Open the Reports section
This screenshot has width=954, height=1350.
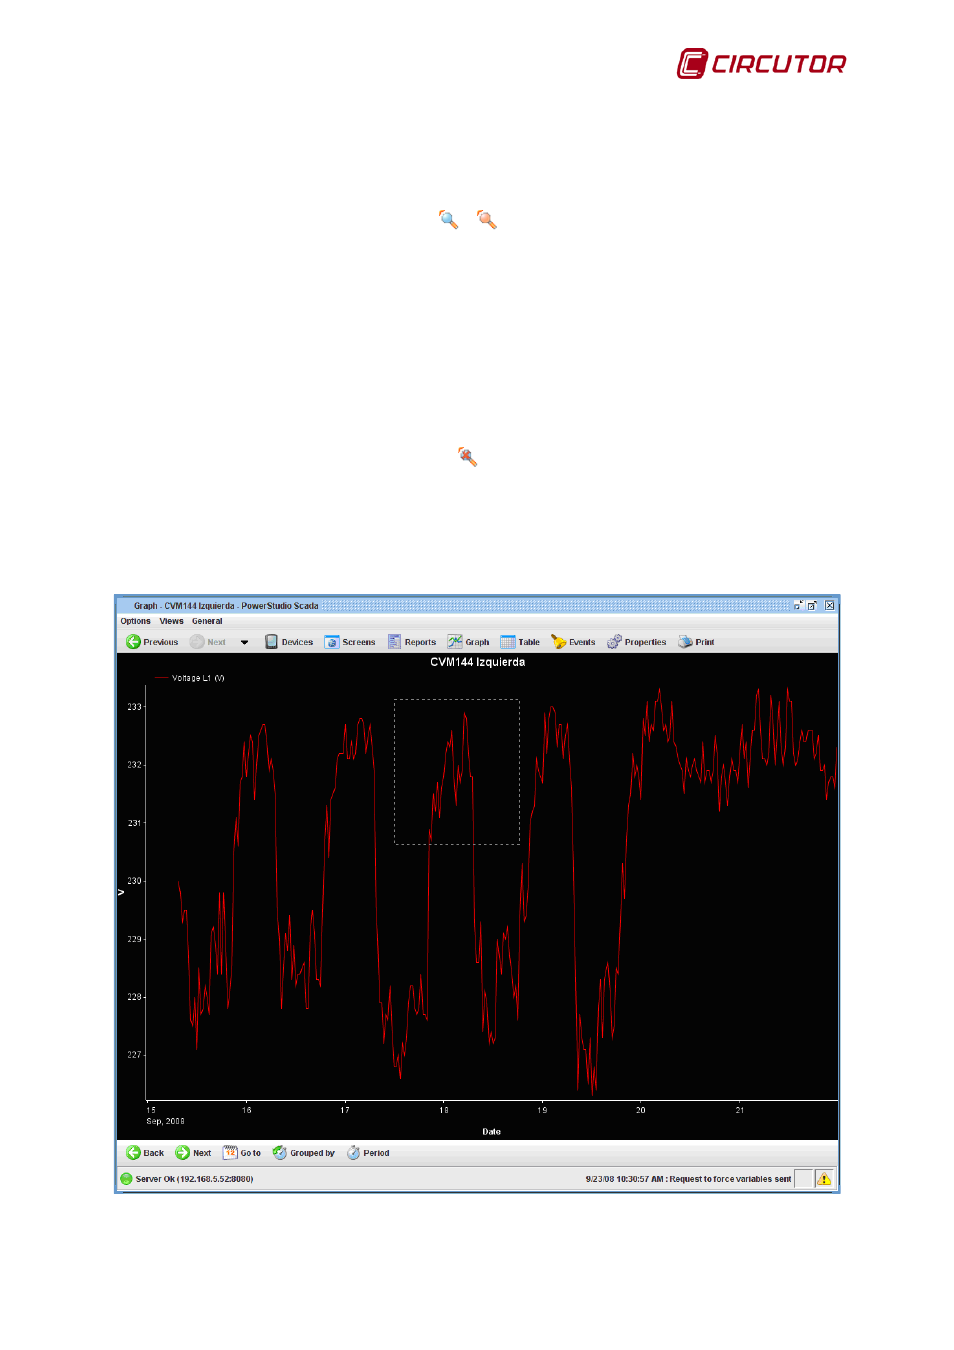pos(412,642)
